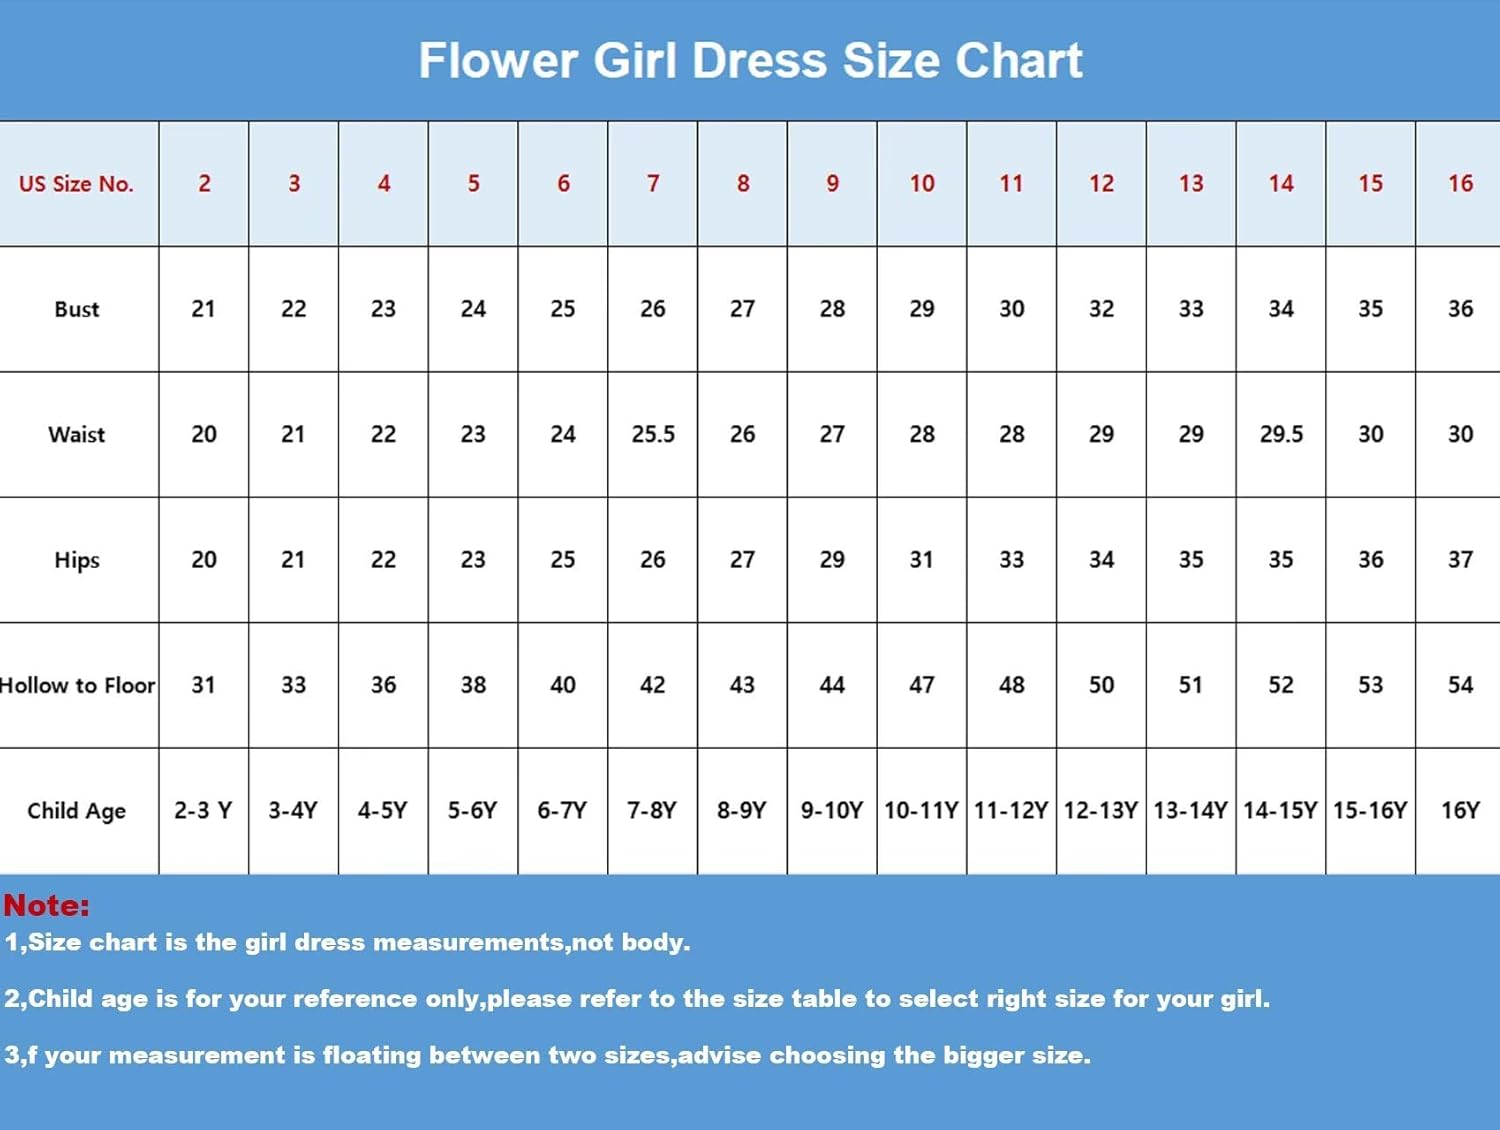Screen dimensions: 1500x1130
Task: Click the Waist row label
Action: coord(77,434)
